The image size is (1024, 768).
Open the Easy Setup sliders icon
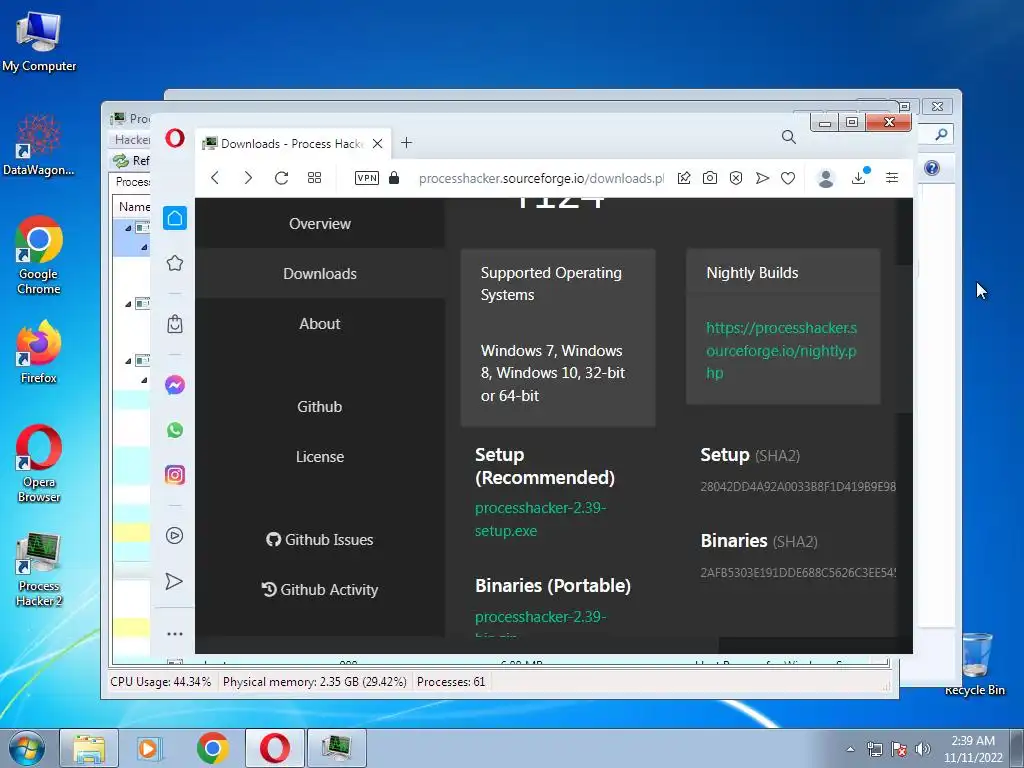tap(892, 178)
